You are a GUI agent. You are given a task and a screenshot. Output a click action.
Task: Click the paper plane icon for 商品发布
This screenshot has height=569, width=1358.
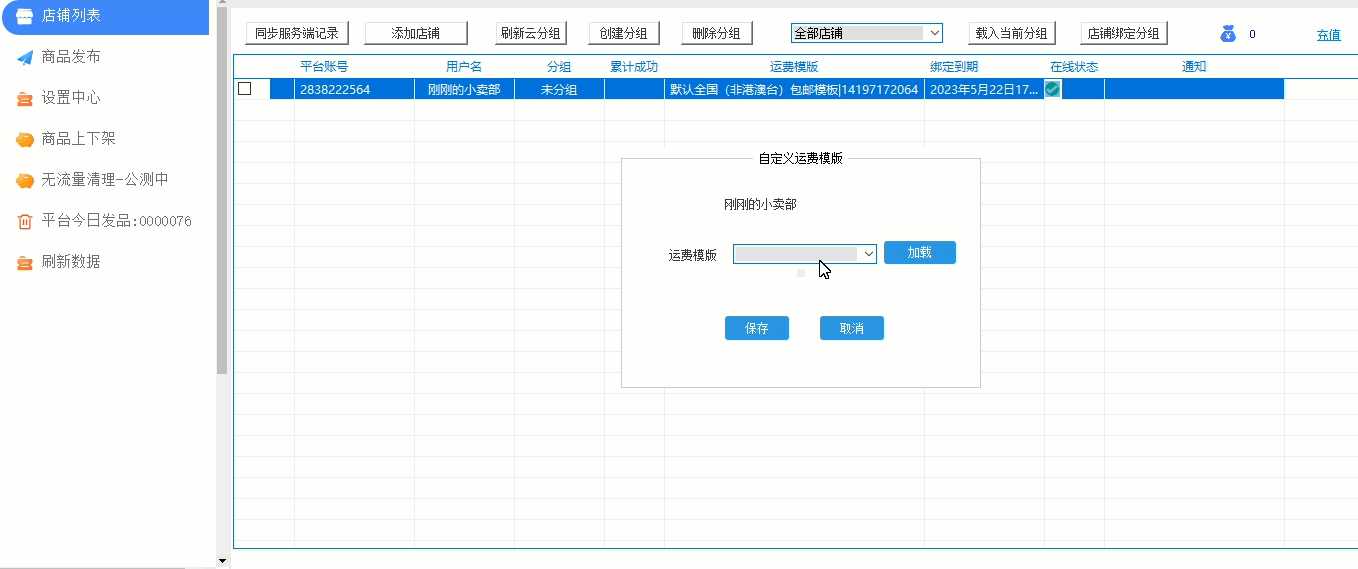click(x=25, y=57)
